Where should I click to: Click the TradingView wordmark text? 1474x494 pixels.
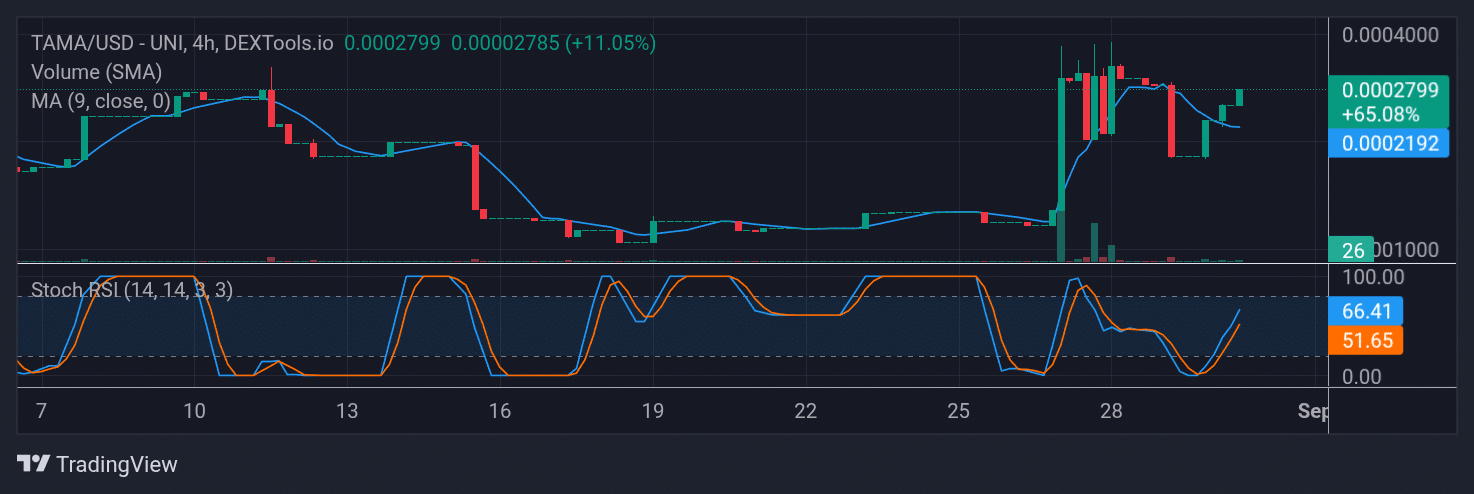[x=117, y=464]
